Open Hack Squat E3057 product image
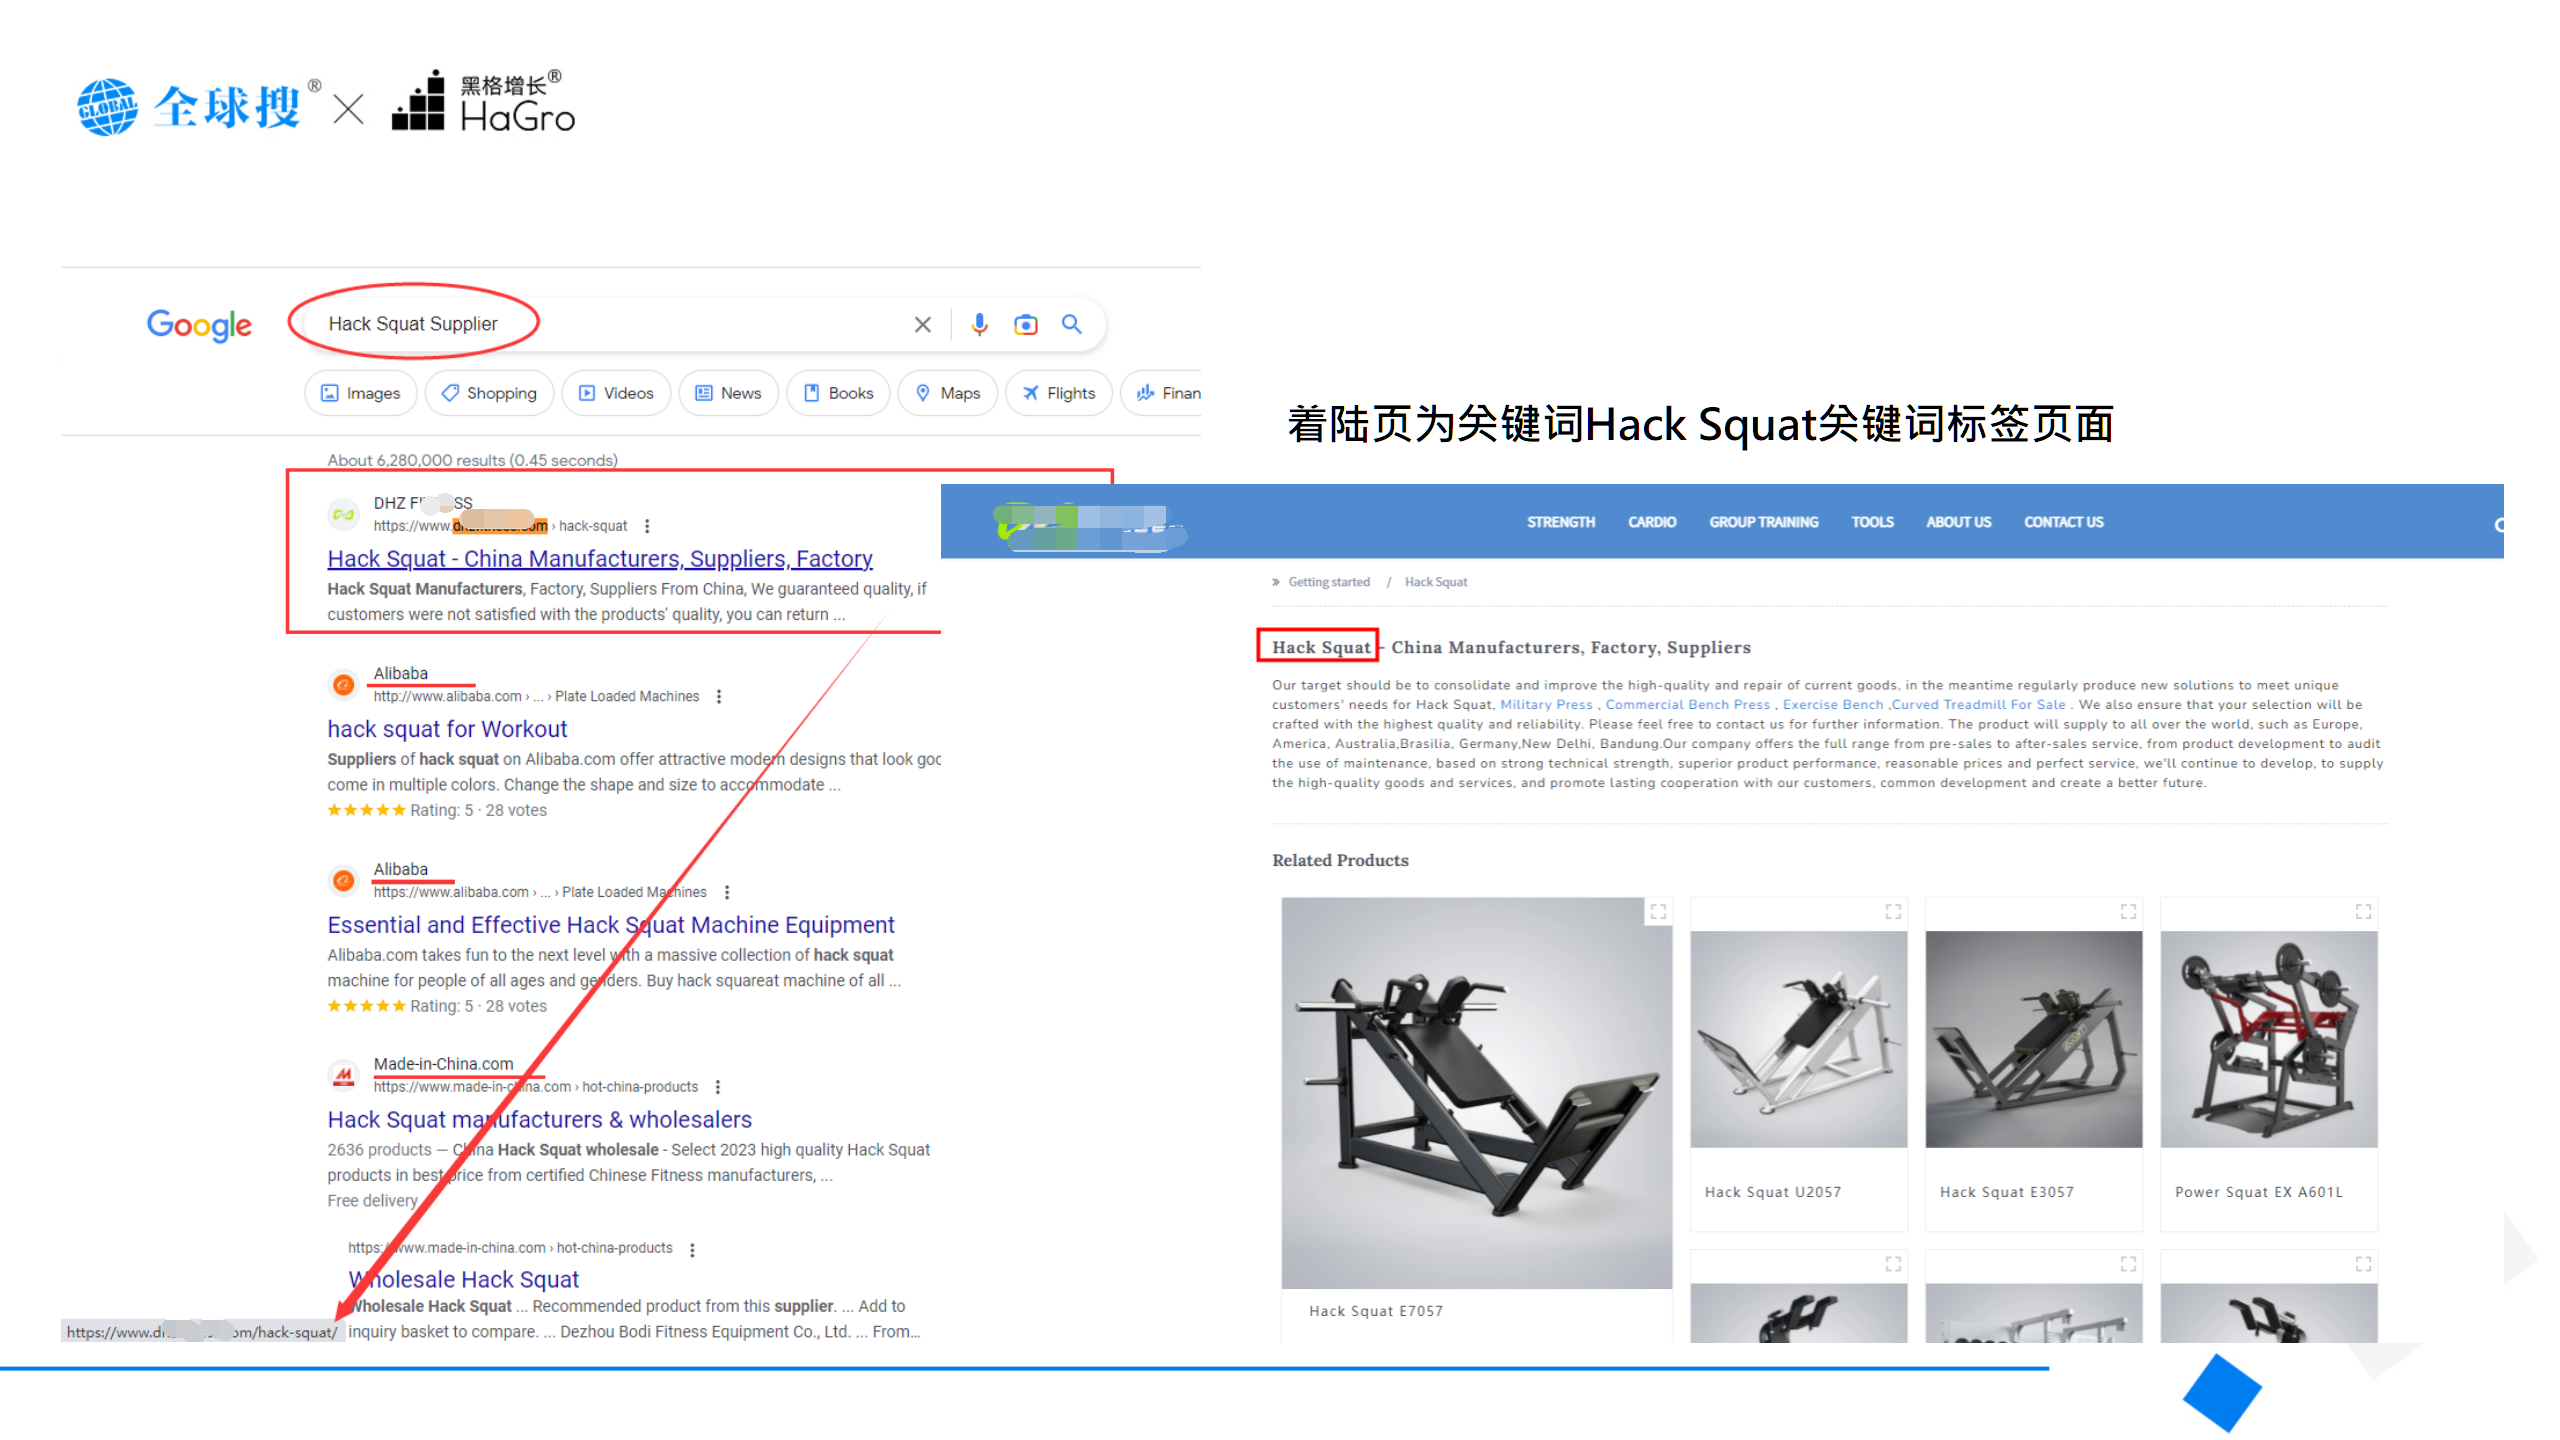The image size is (2560, 1440). point(2034,1040)
